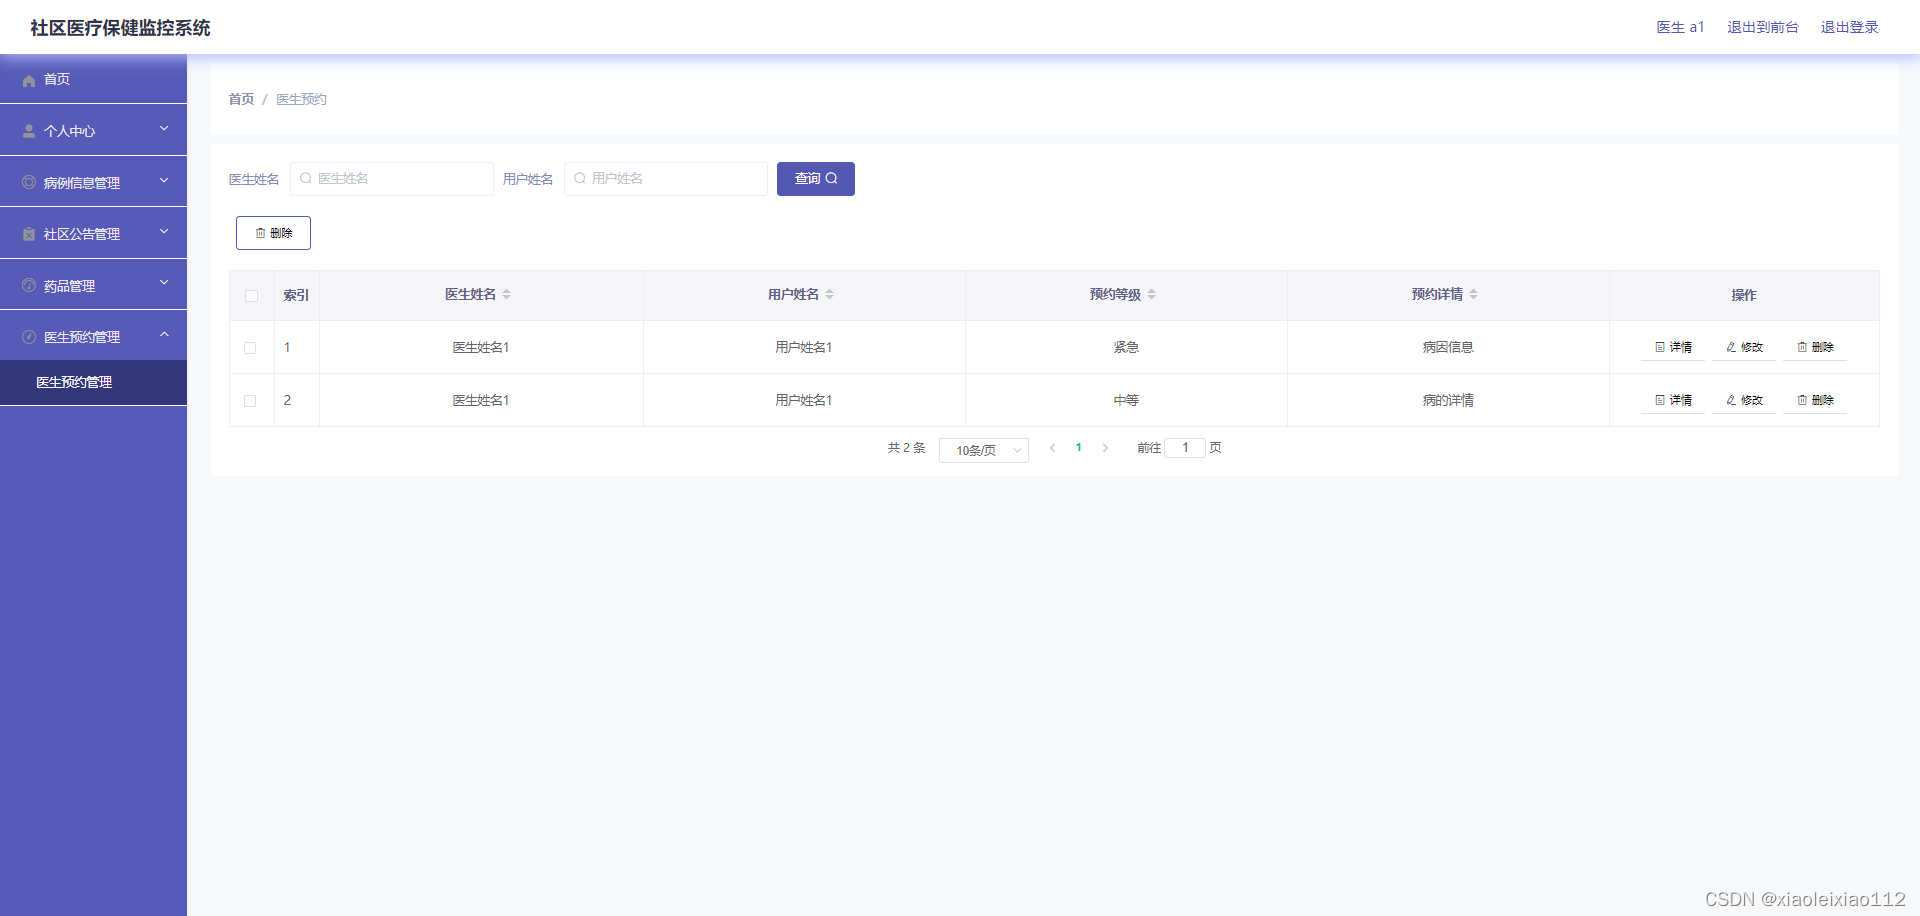Click the home icon beside 首页 in sidebar
This screenshot has width=1920, height=916.
click(x=29, y=80)
